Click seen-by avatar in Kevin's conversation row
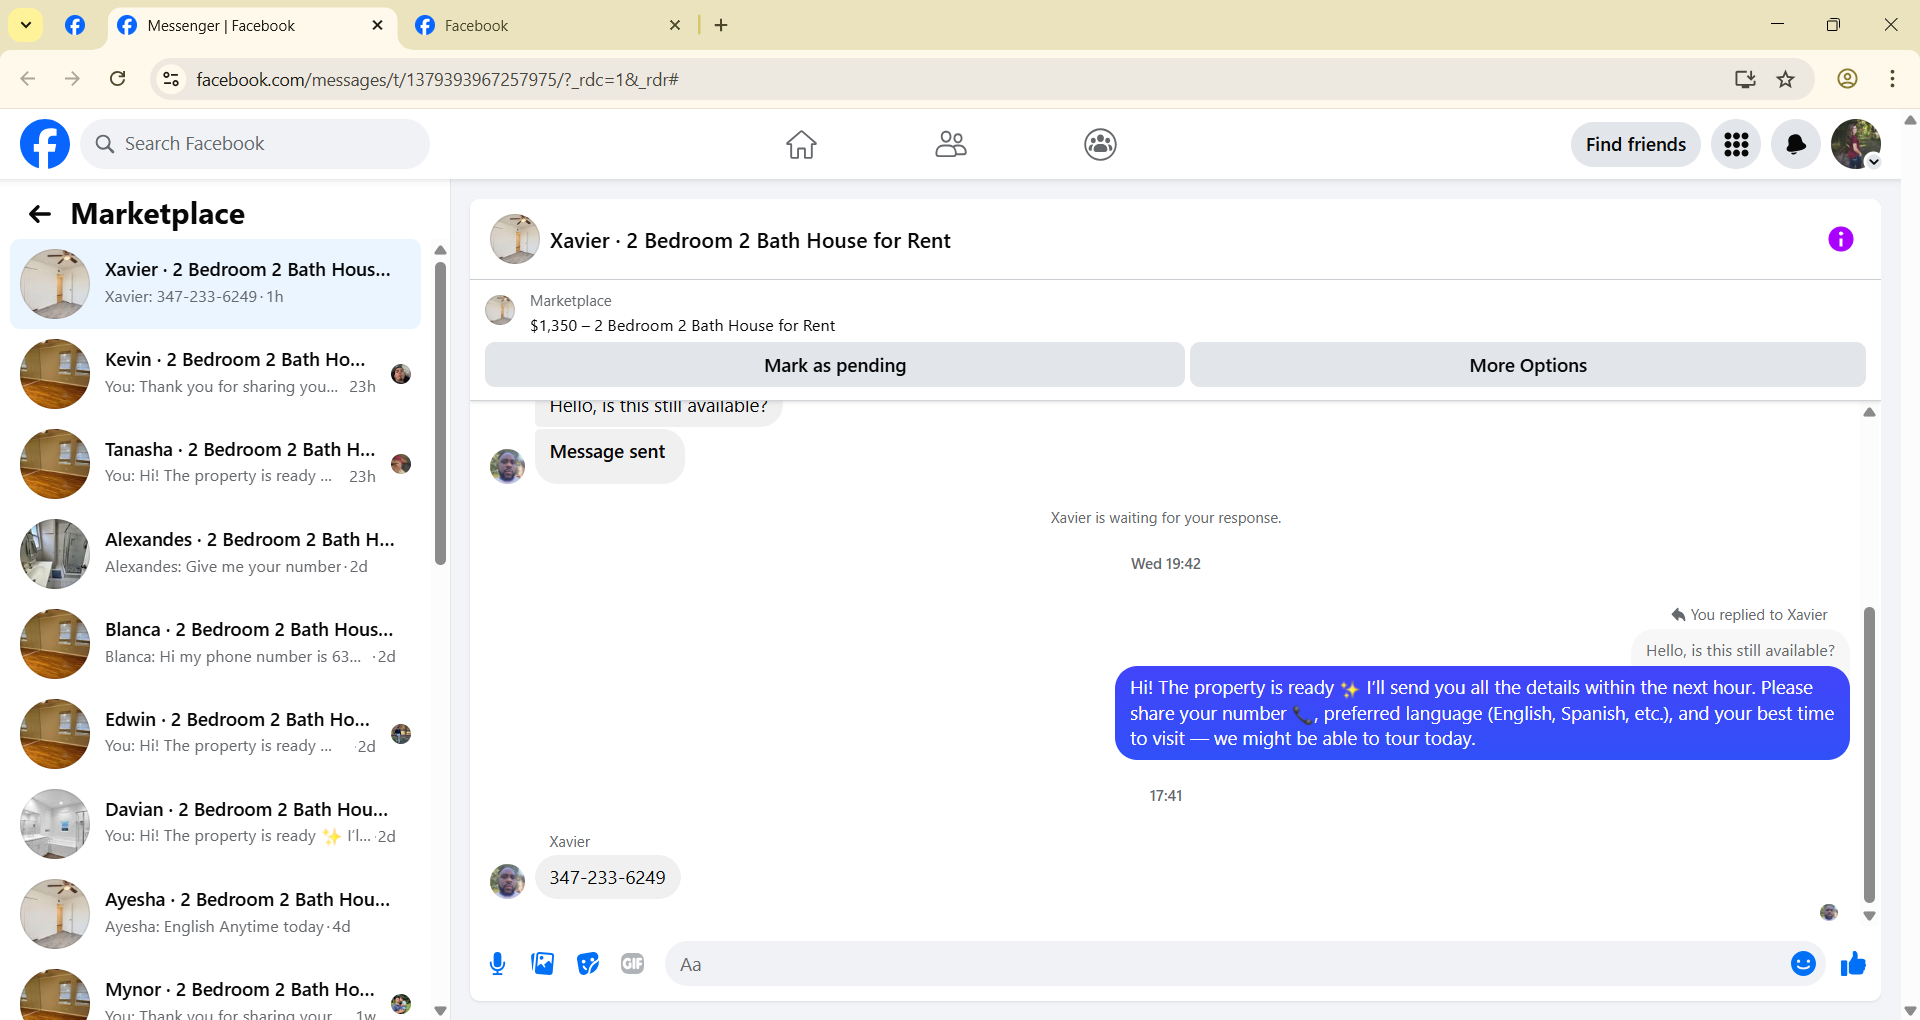The image size is (1920, 1020). click(401, 374)
